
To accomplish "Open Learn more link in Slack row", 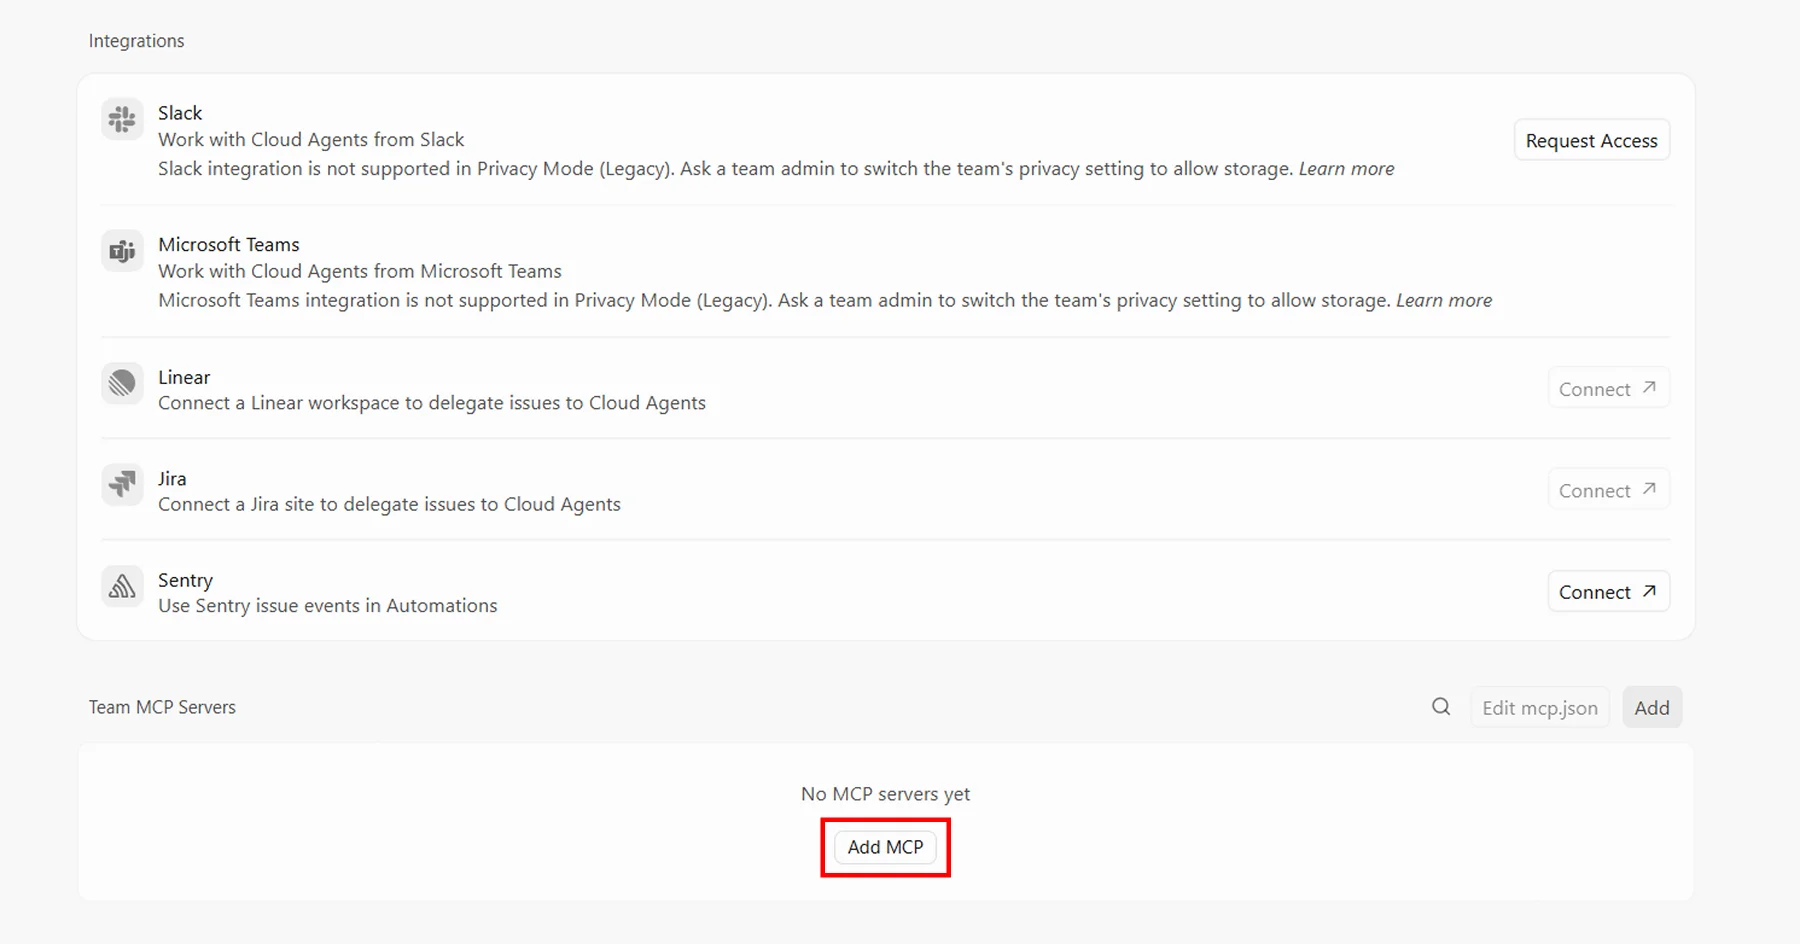I will (1346, 169).
